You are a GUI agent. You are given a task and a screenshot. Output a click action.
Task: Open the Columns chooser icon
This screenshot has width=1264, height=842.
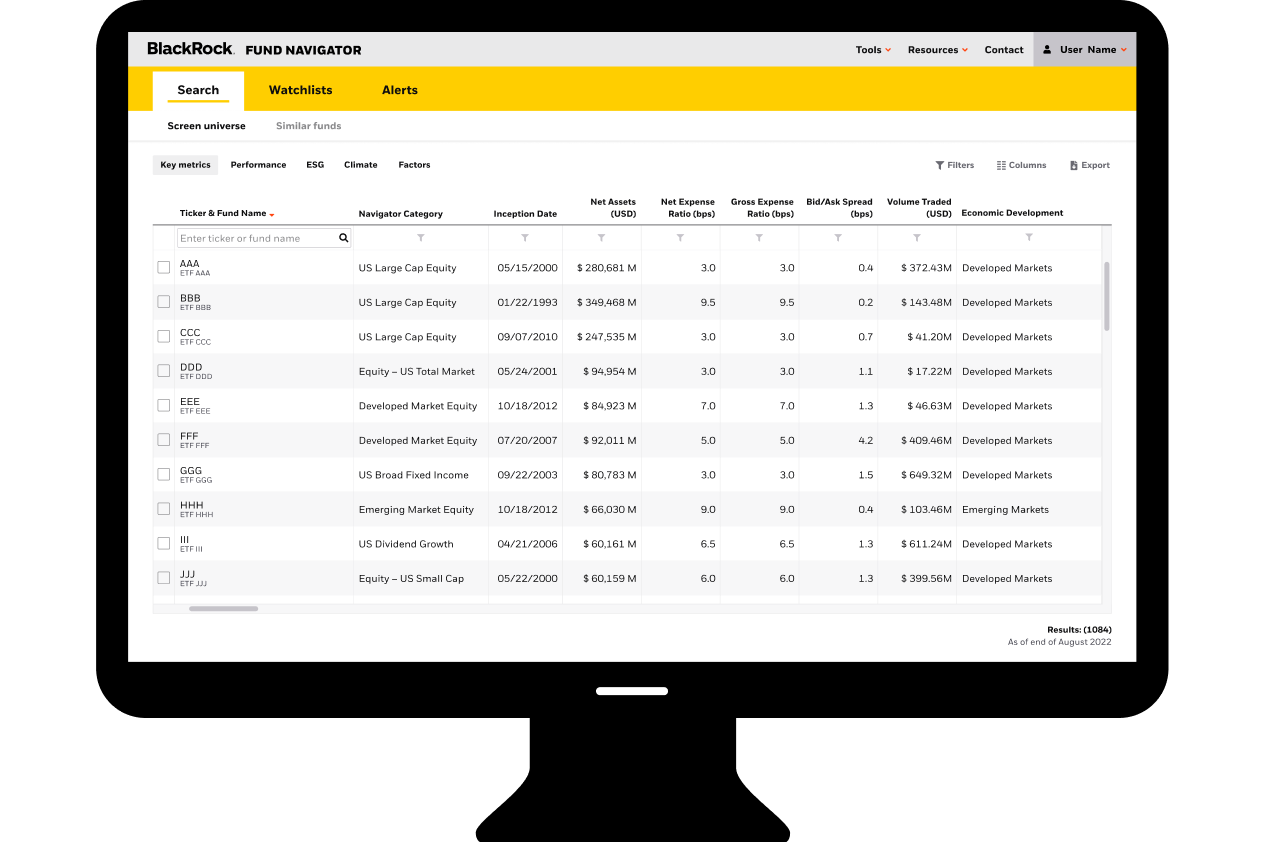click(x=1001, y=166)
